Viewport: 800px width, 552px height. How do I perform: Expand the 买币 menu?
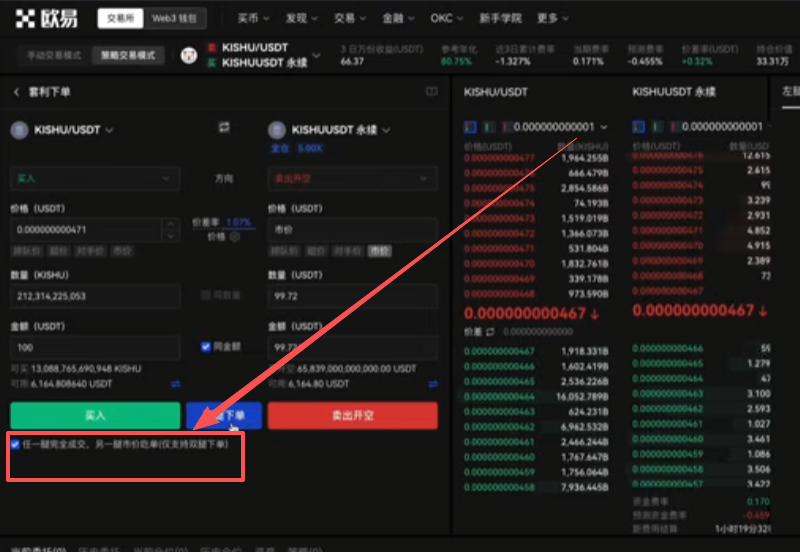pos(253,18)
